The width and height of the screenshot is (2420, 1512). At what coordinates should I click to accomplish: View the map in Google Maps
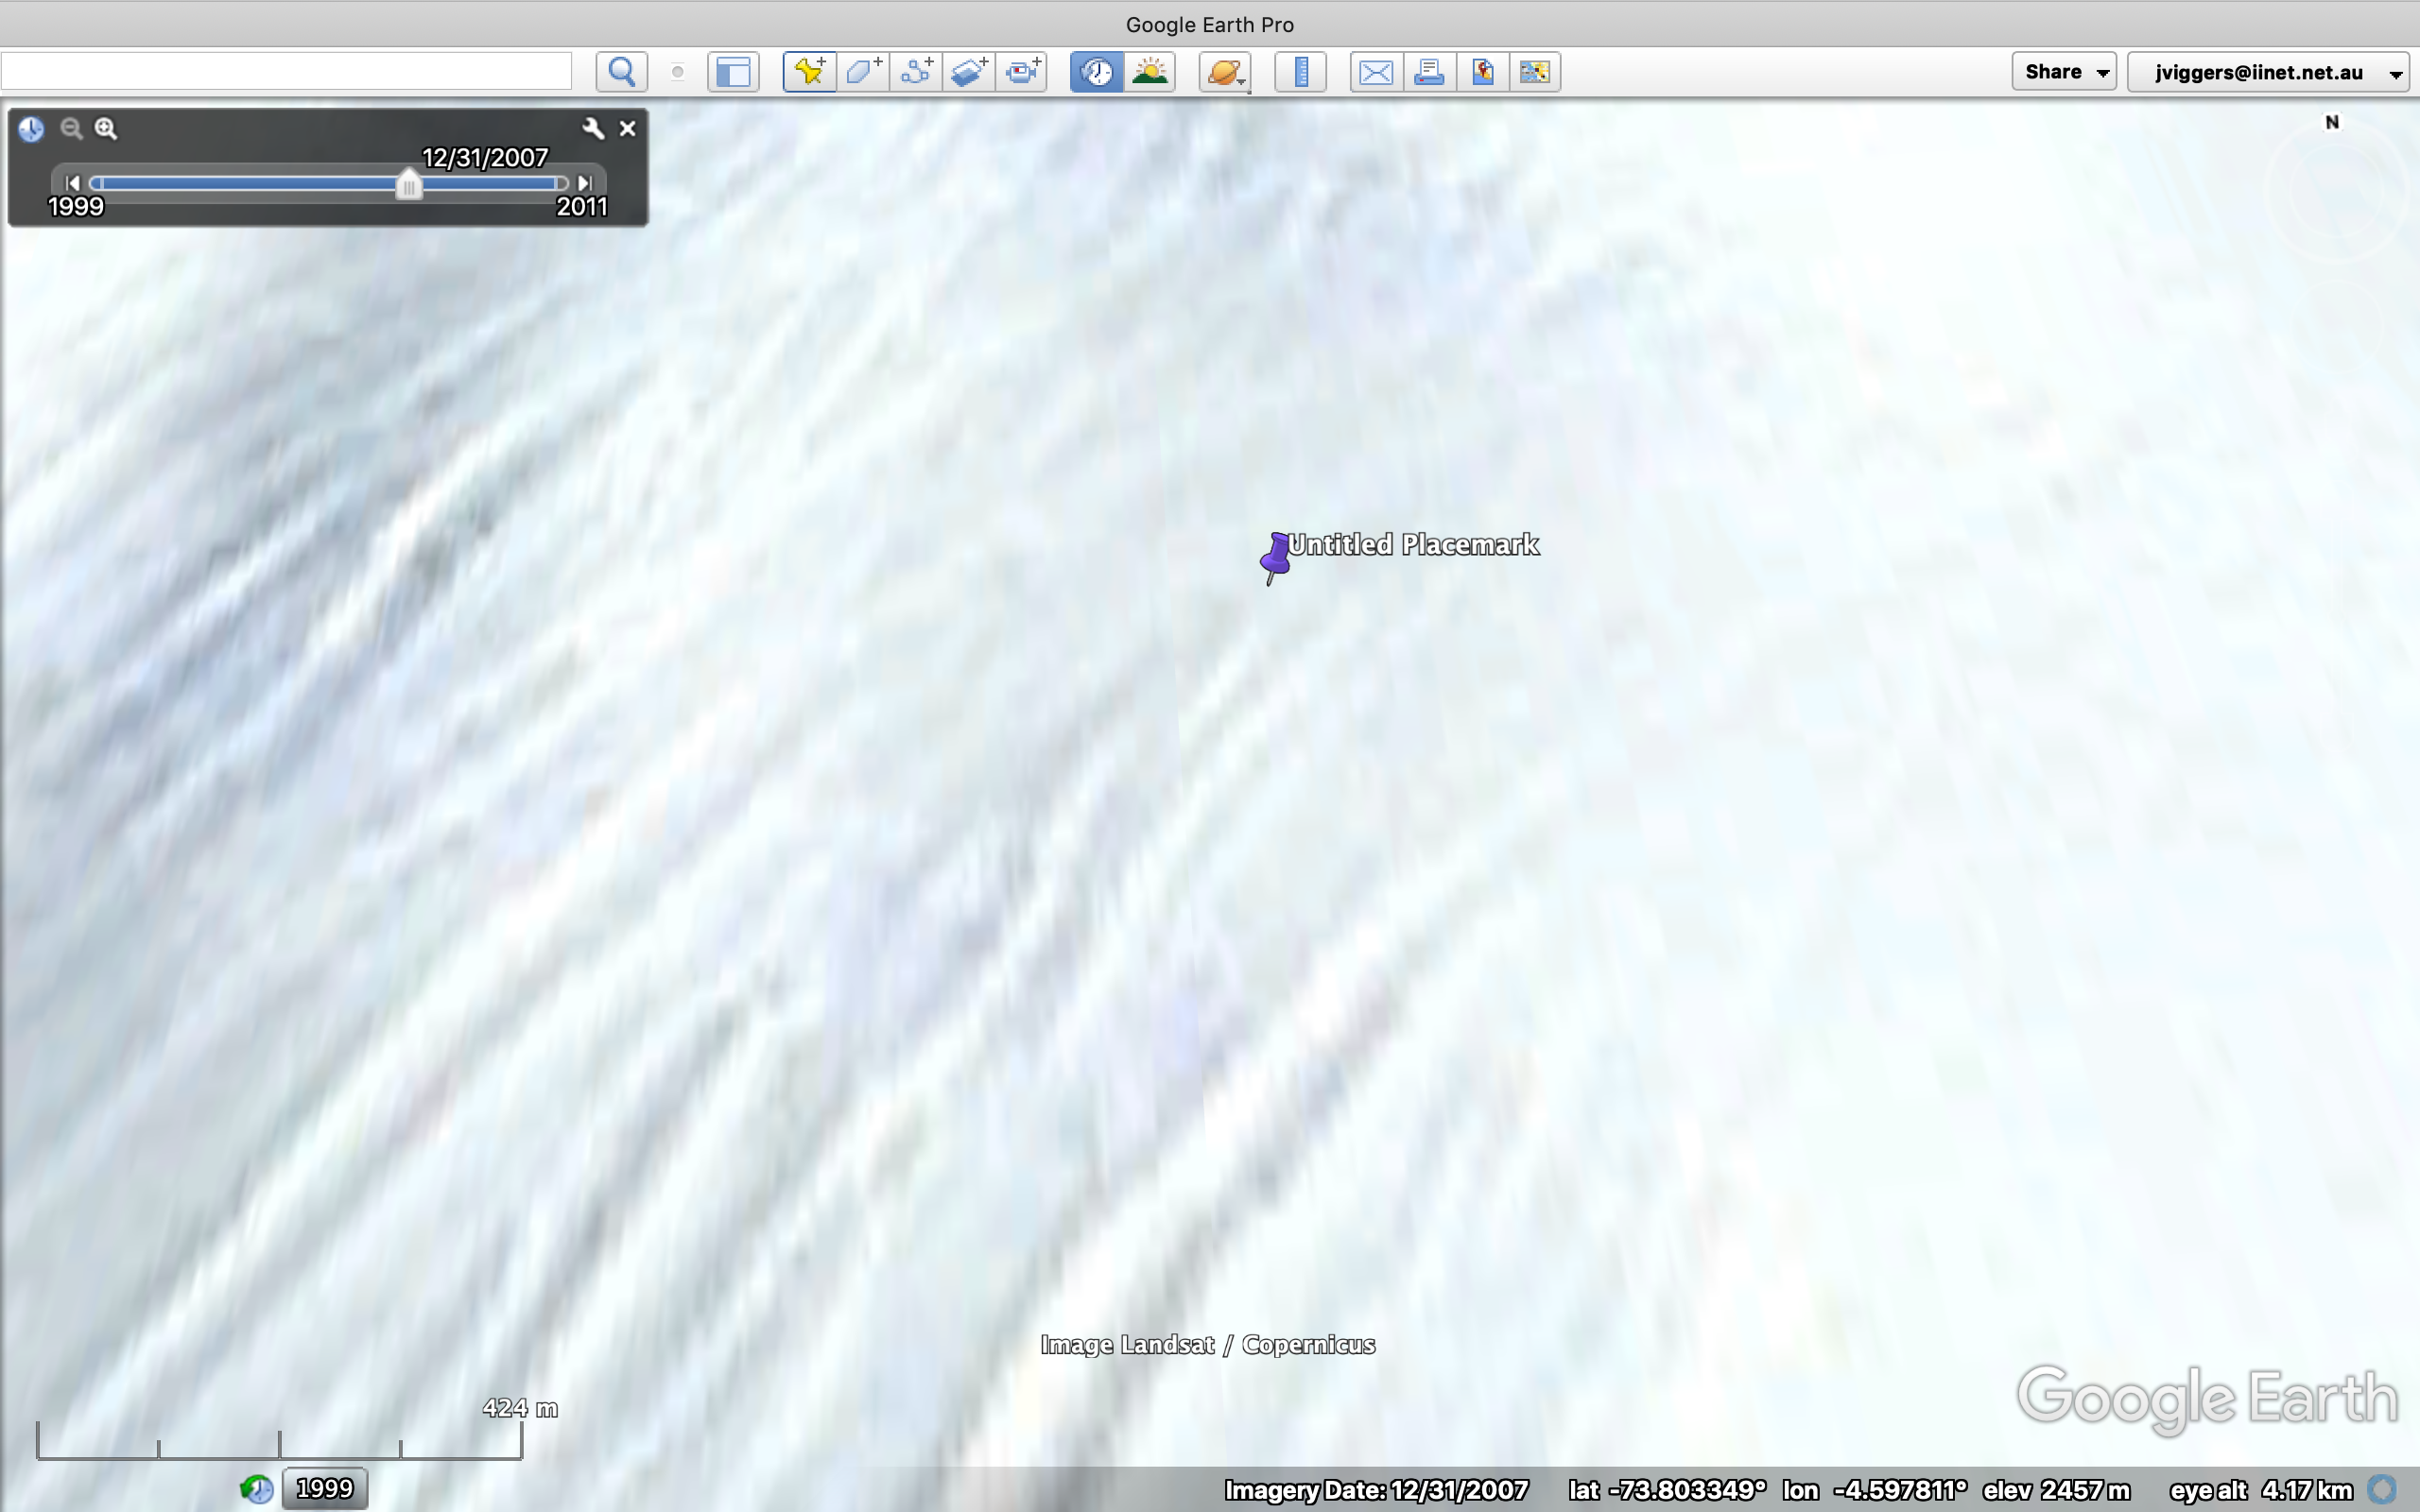pos(1535,71)
